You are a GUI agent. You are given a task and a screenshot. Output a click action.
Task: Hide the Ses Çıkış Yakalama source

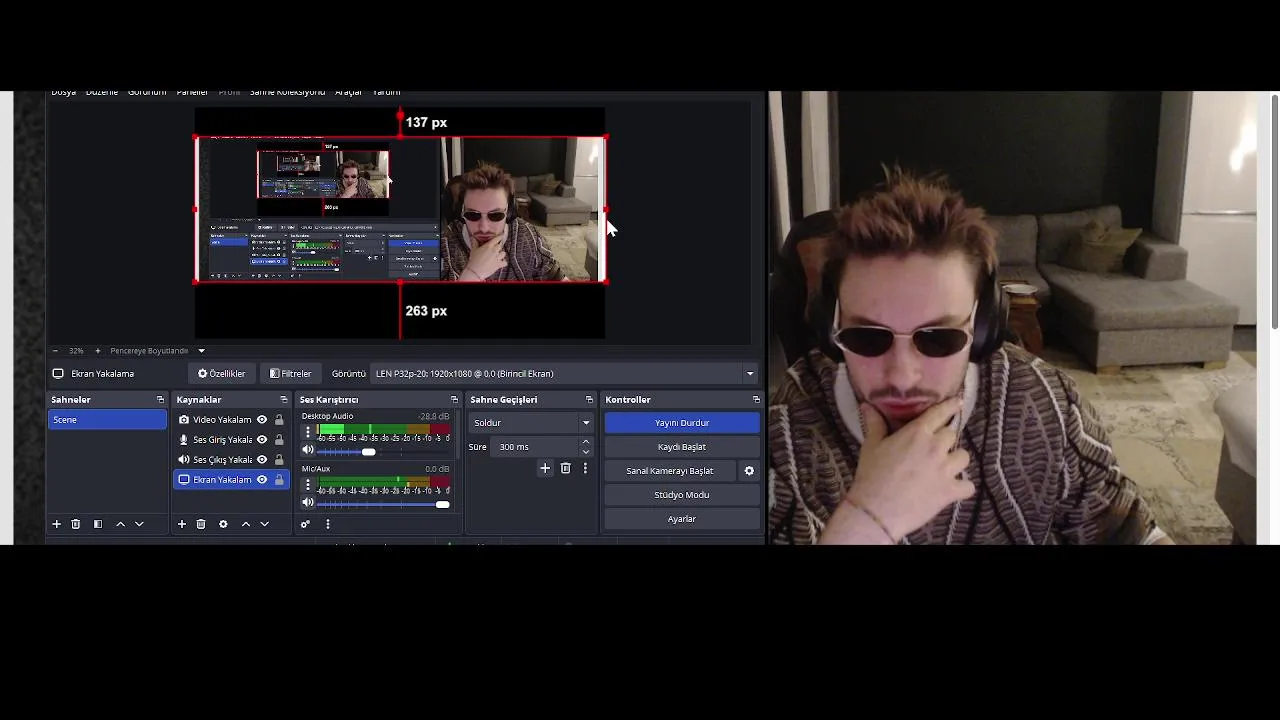[262, 460]
